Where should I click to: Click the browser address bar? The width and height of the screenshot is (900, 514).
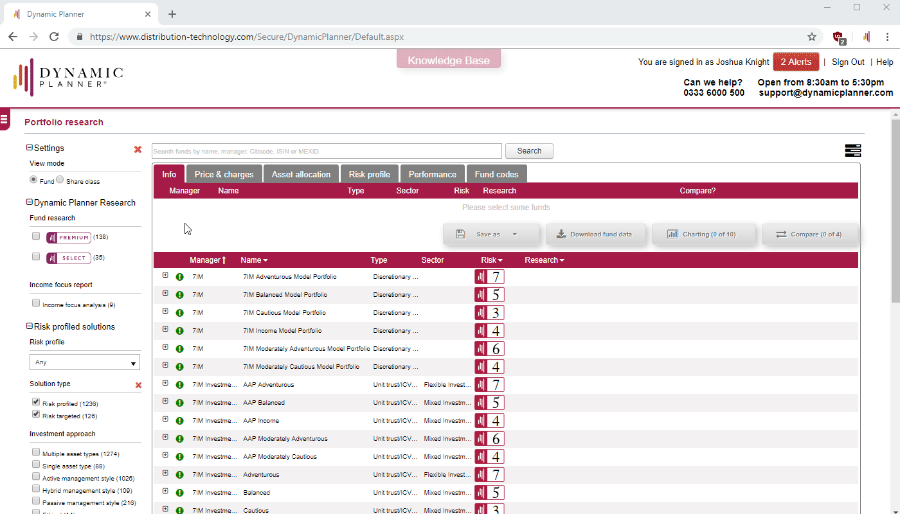tap(445, 37)
